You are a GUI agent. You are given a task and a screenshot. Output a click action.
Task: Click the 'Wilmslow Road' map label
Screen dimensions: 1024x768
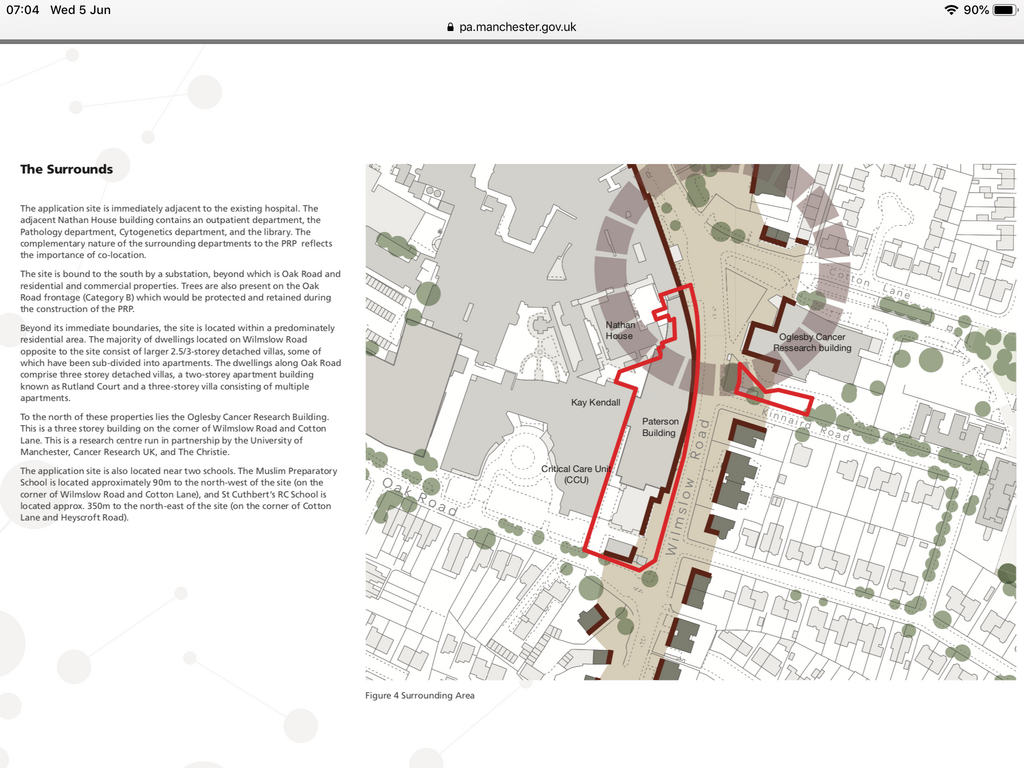(687, 487)
